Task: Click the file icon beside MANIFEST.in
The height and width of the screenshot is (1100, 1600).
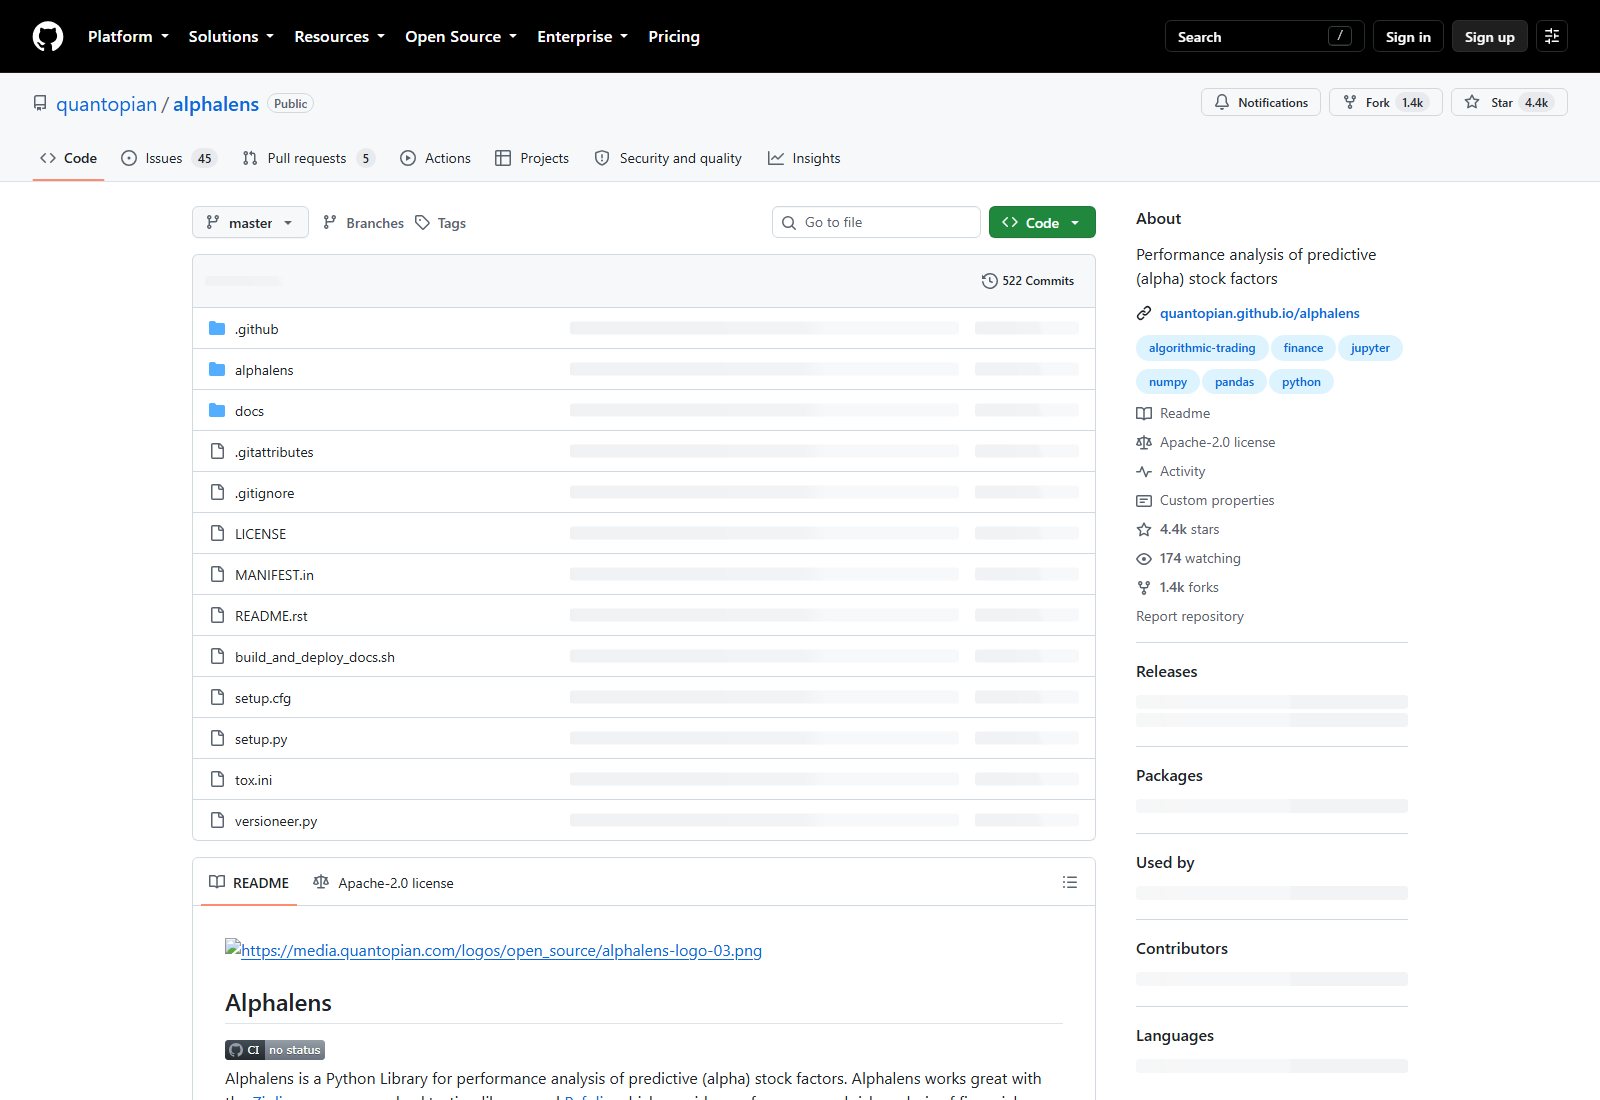Action: coord(217,574)
